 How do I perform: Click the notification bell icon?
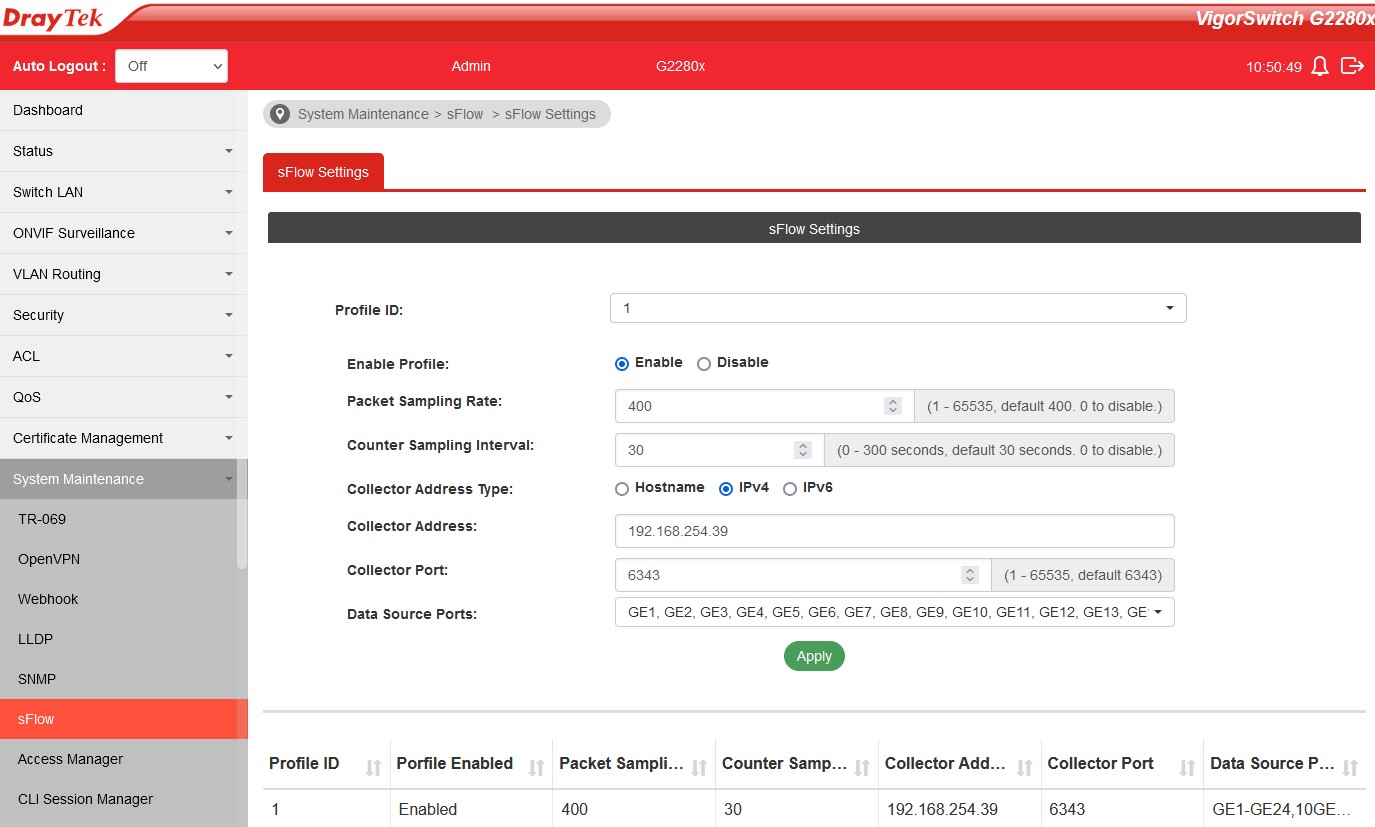1320,66
